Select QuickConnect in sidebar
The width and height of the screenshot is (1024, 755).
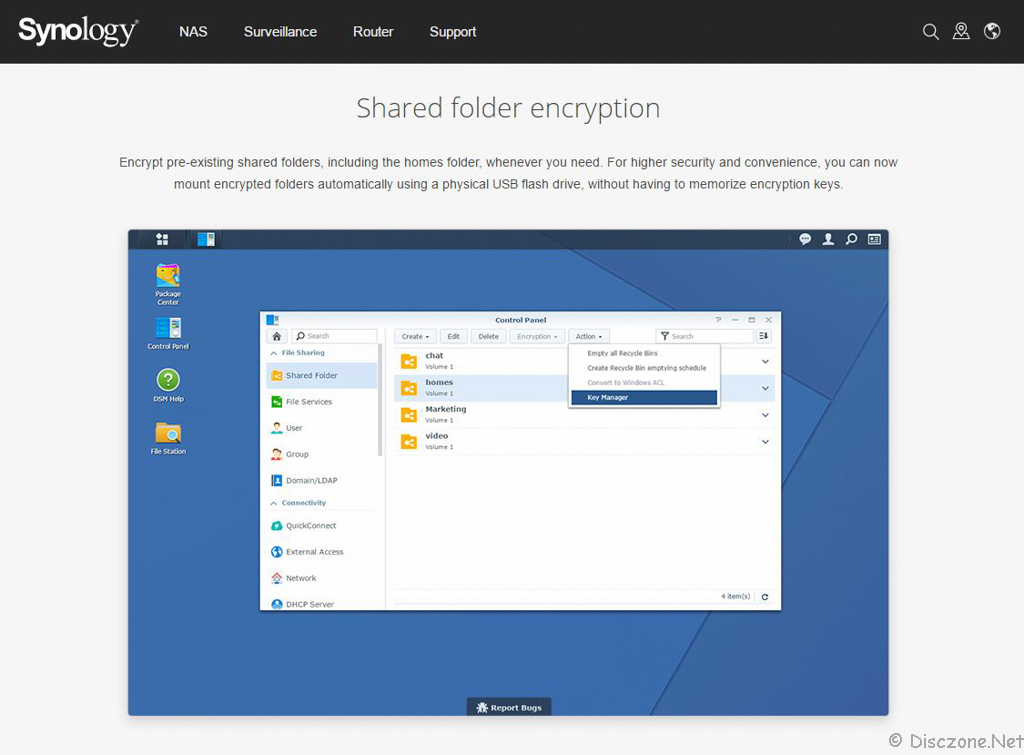point(322,526)
